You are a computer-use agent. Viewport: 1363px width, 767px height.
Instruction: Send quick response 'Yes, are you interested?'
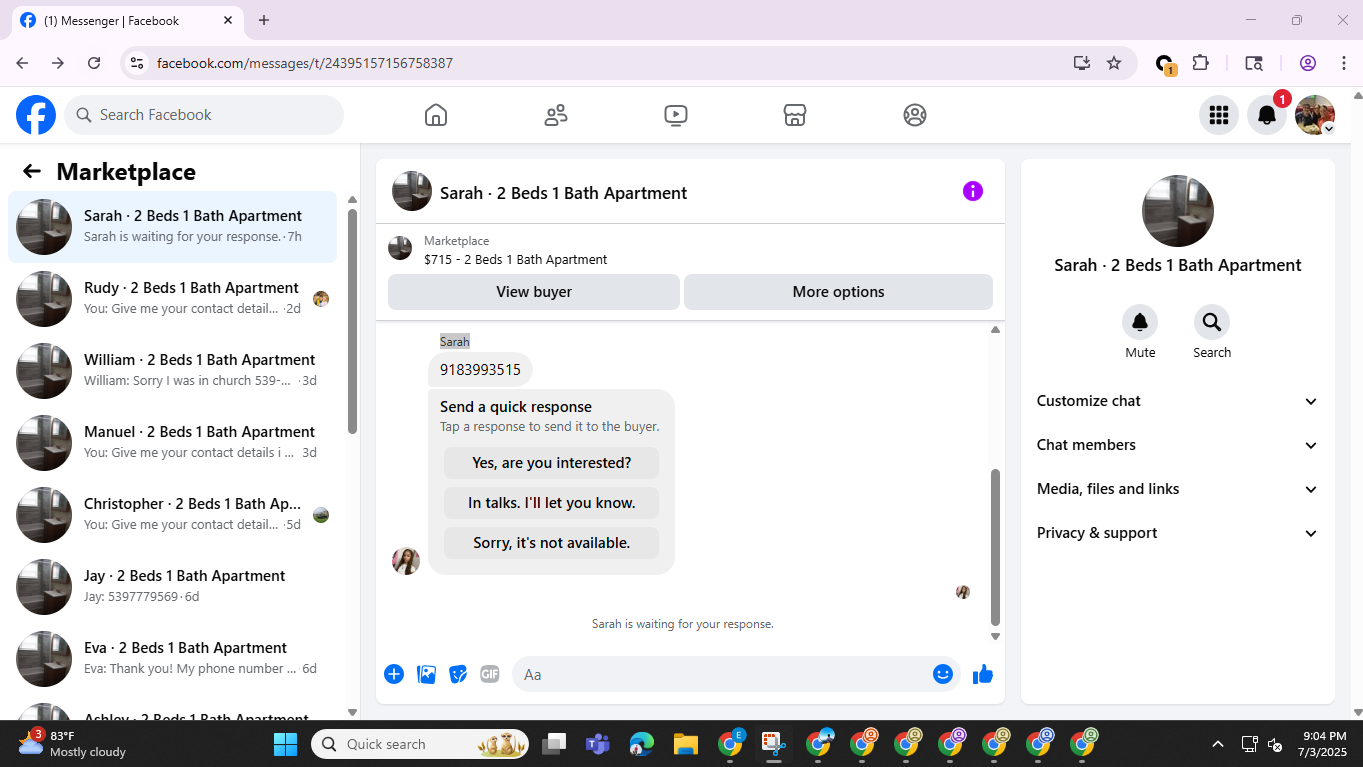coord(552,463)
